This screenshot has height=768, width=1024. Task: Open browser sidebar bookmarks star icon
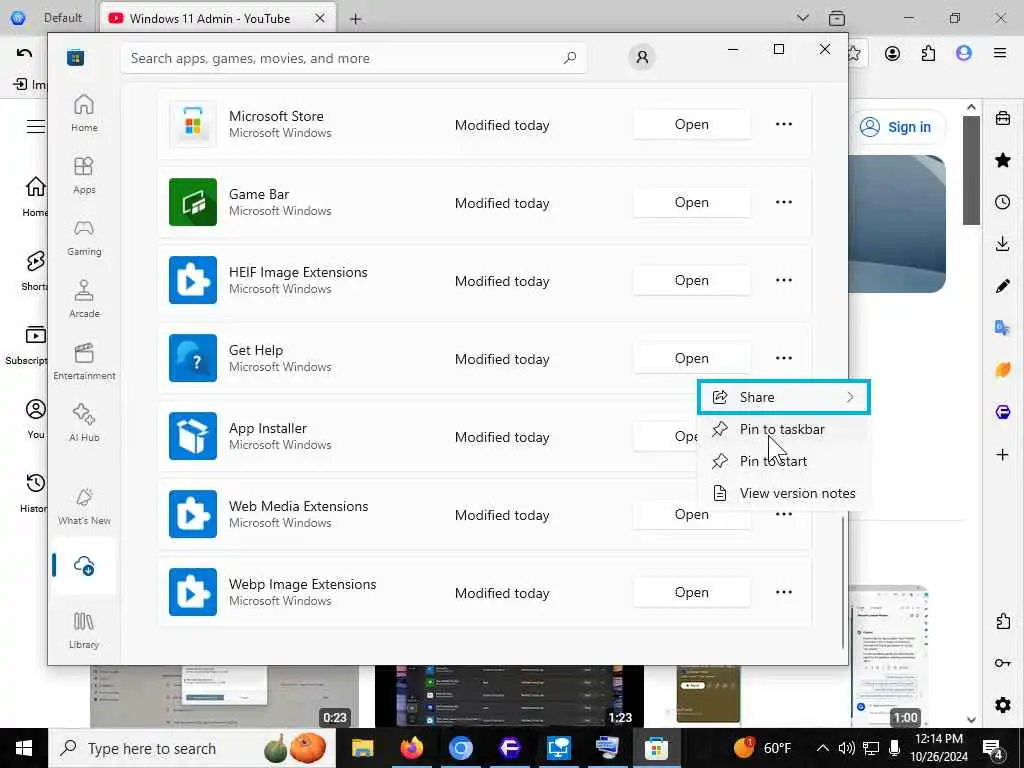(1002, 160)
